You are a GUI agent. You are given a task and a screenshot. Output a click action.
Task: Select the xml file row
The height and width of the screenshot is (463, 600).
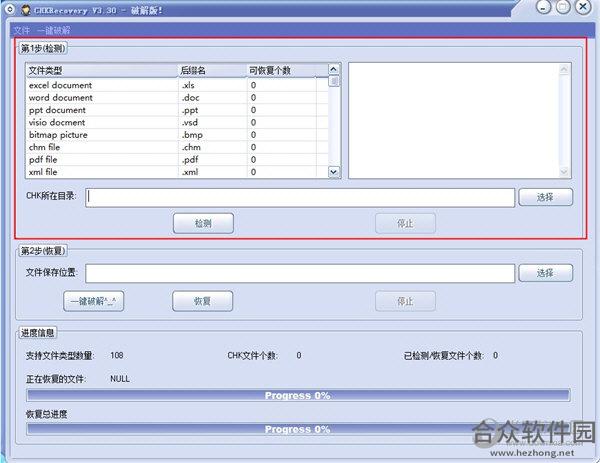point(177,172)
